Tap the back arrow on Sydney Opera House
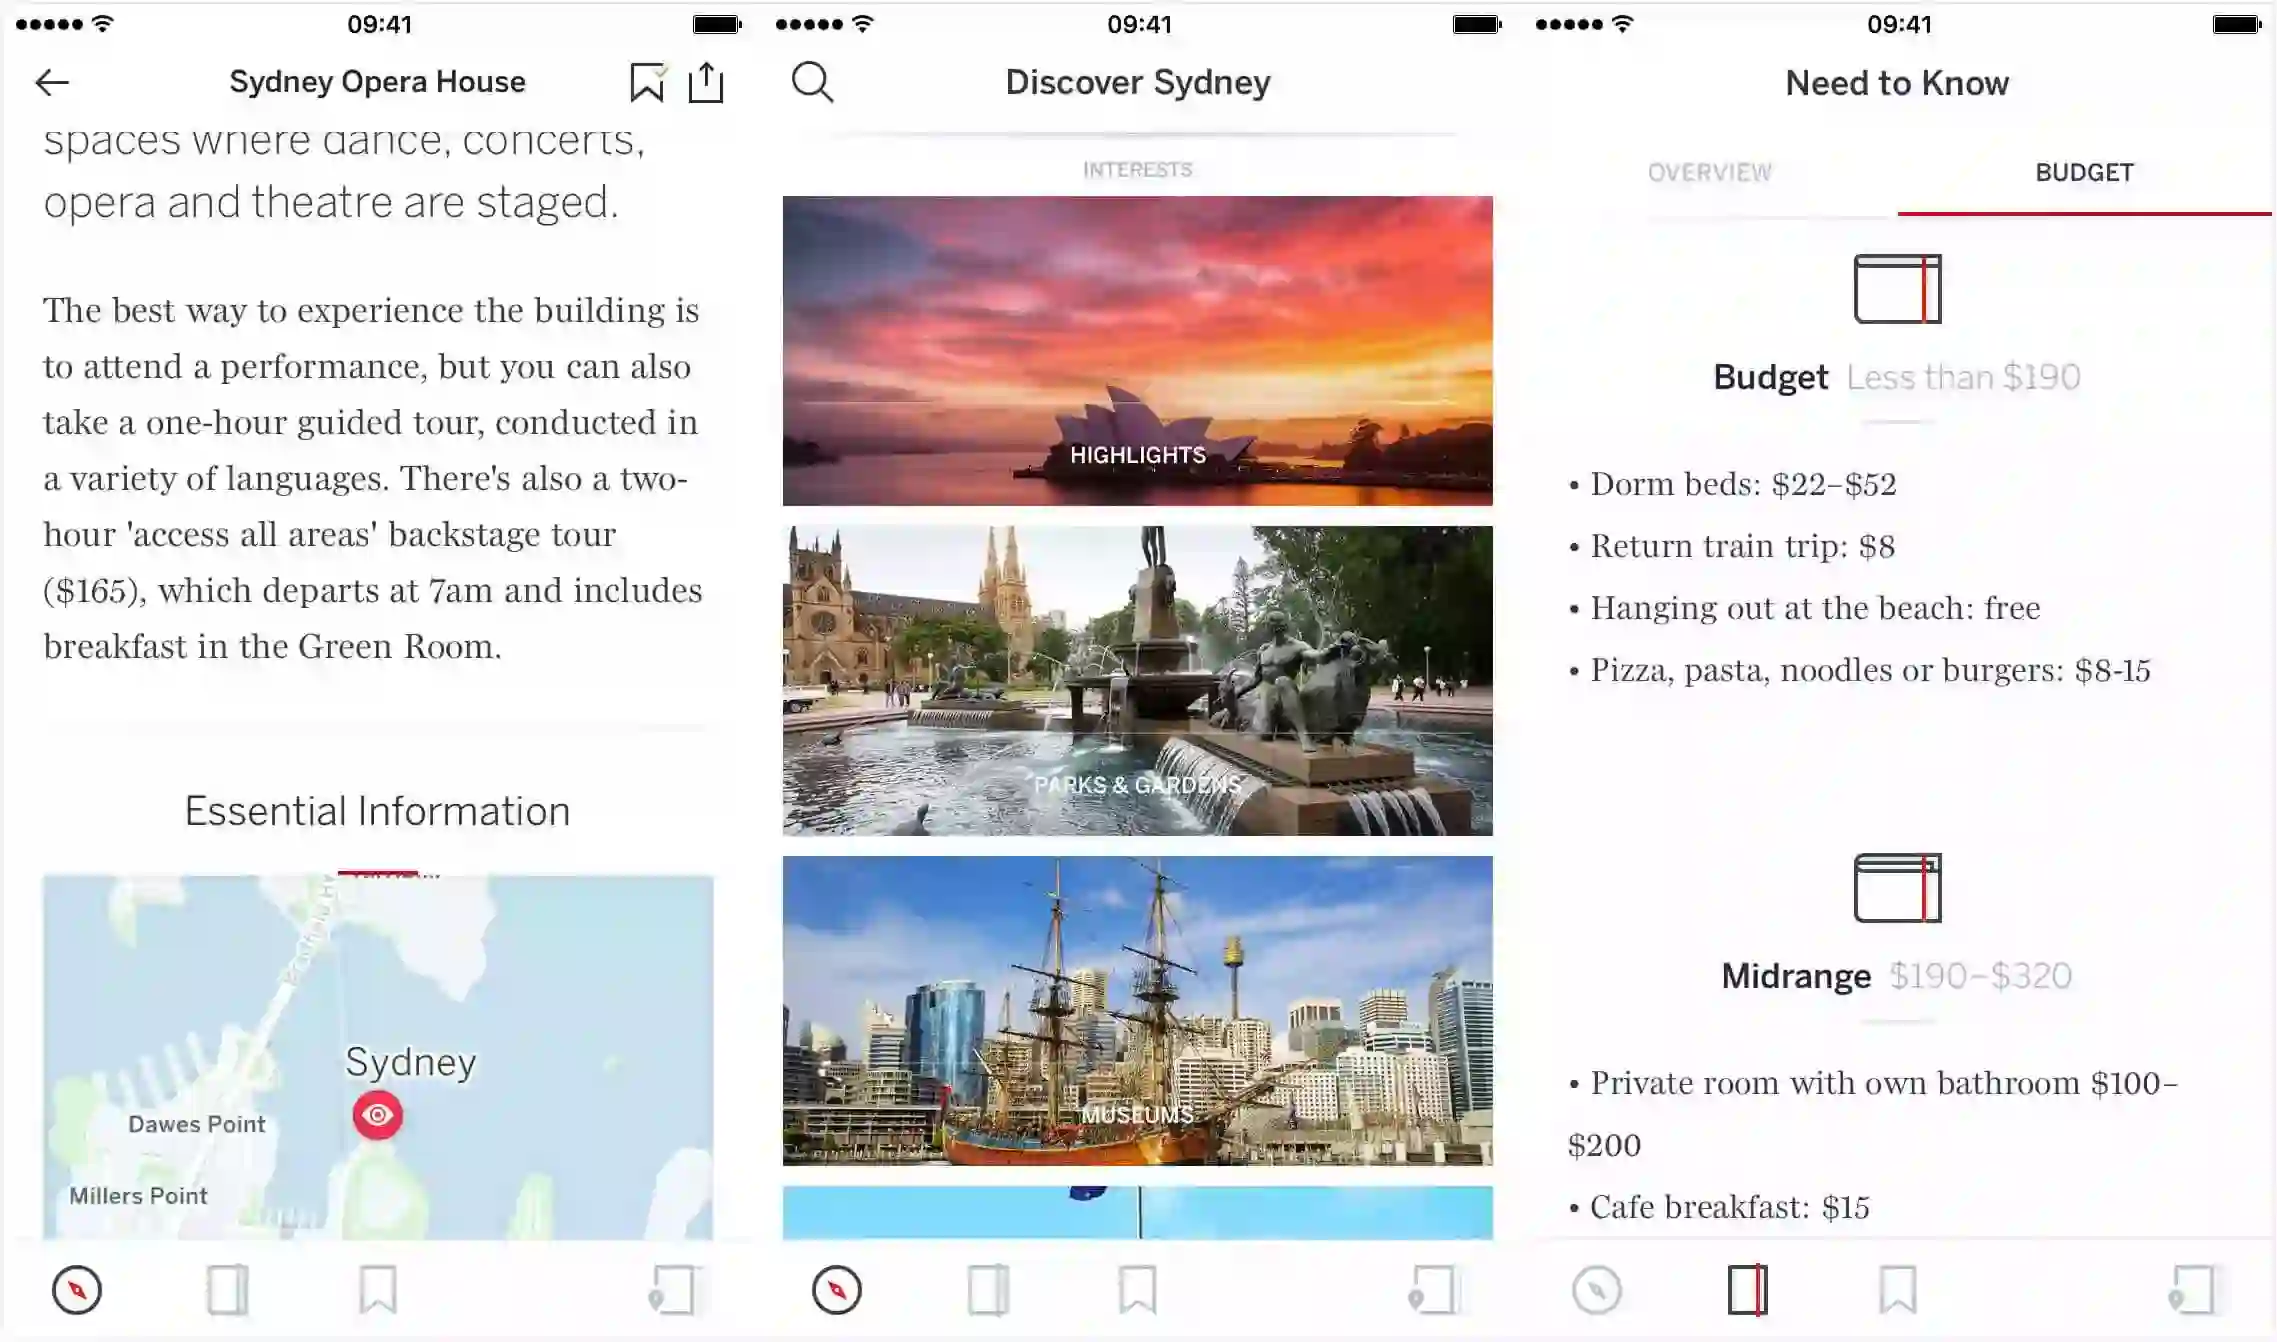2277x1342 pixels. (x=52, y=82)
